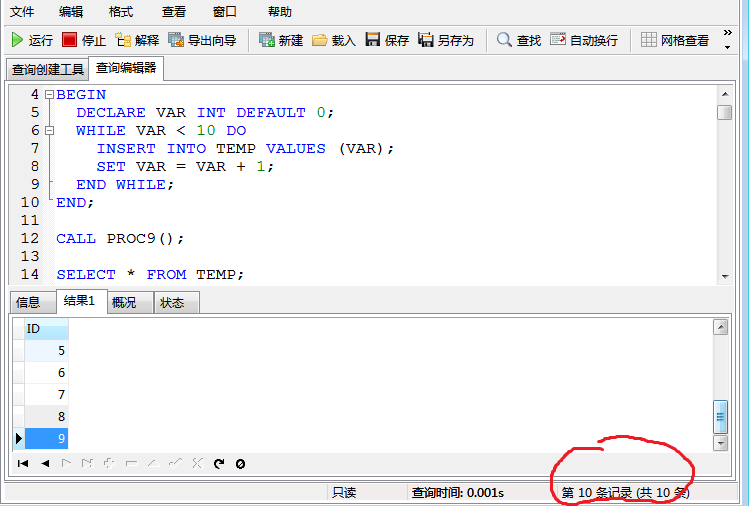Stop execution with 停止 button
The image size is (749, 506).
pos(84,40)
